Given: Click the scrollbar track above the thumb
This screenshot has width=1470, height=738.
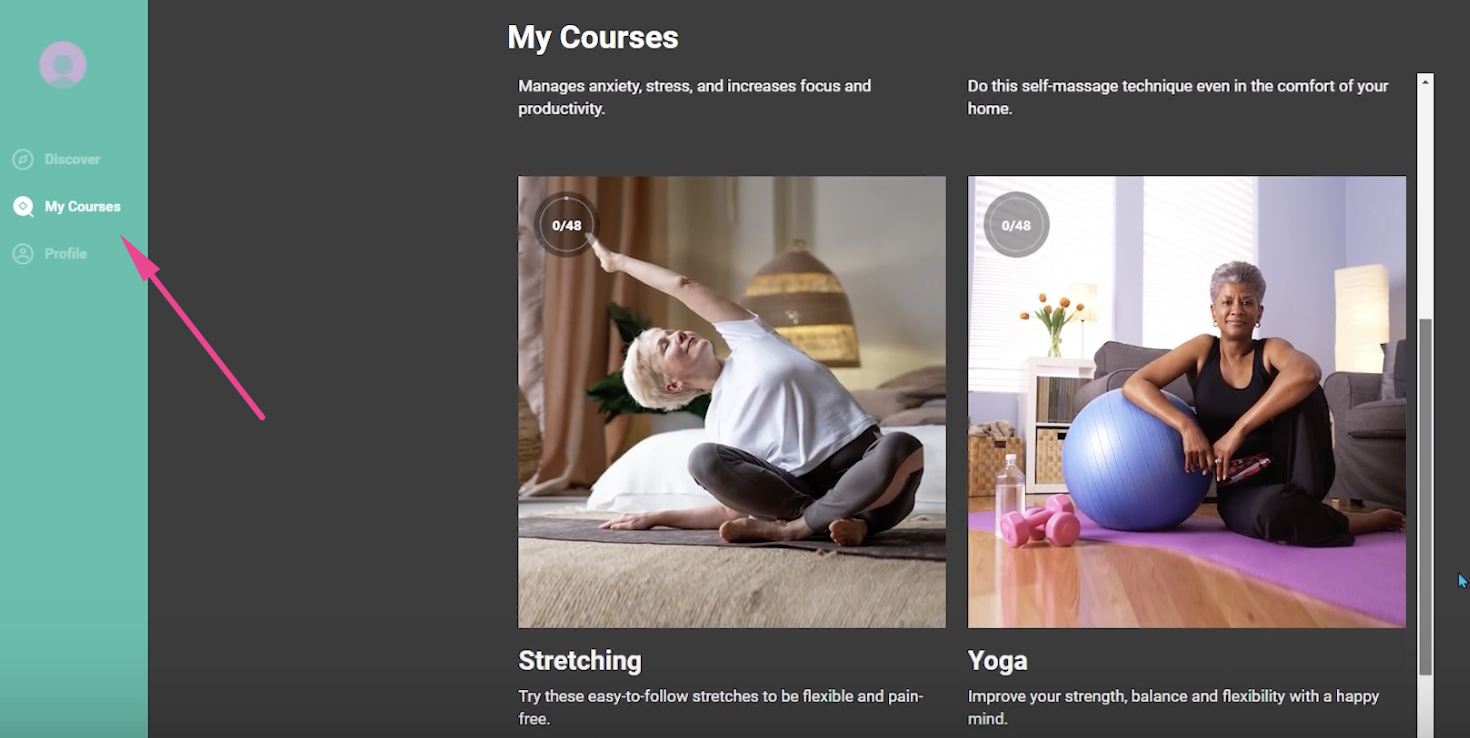Looking at the screenshot, I should pyautogui.click(x=1426, y=205).
